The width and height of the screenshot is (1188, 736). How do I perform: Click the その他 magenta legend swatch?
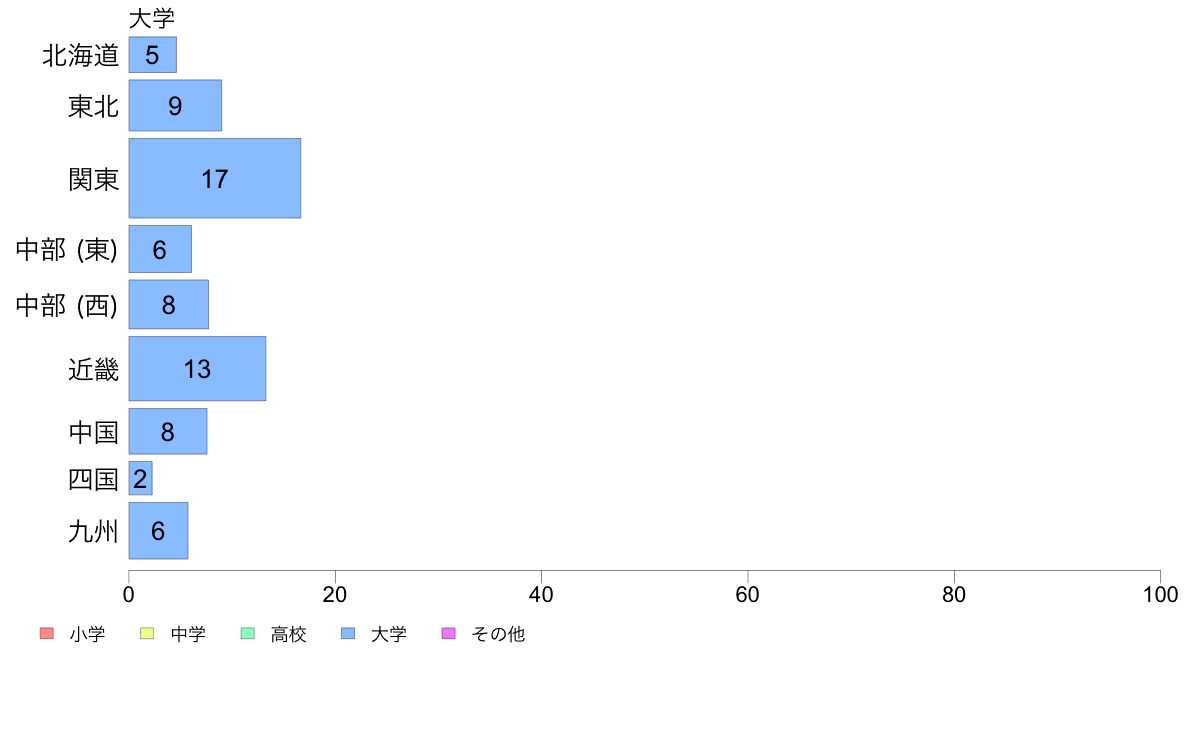[x=449, y=633]
